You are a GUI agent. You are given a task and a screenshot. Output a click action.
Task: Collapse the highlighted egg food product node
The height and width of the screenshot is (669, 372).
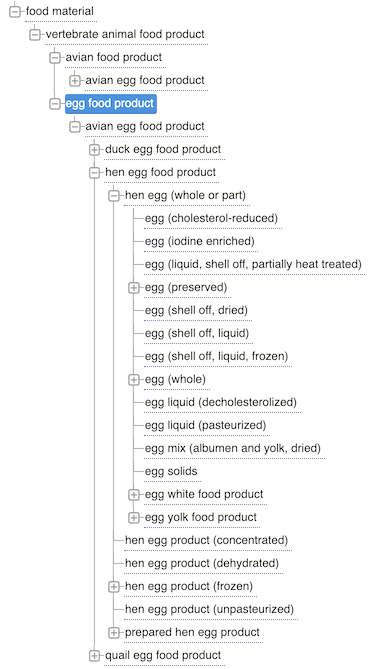click(55, 104)
